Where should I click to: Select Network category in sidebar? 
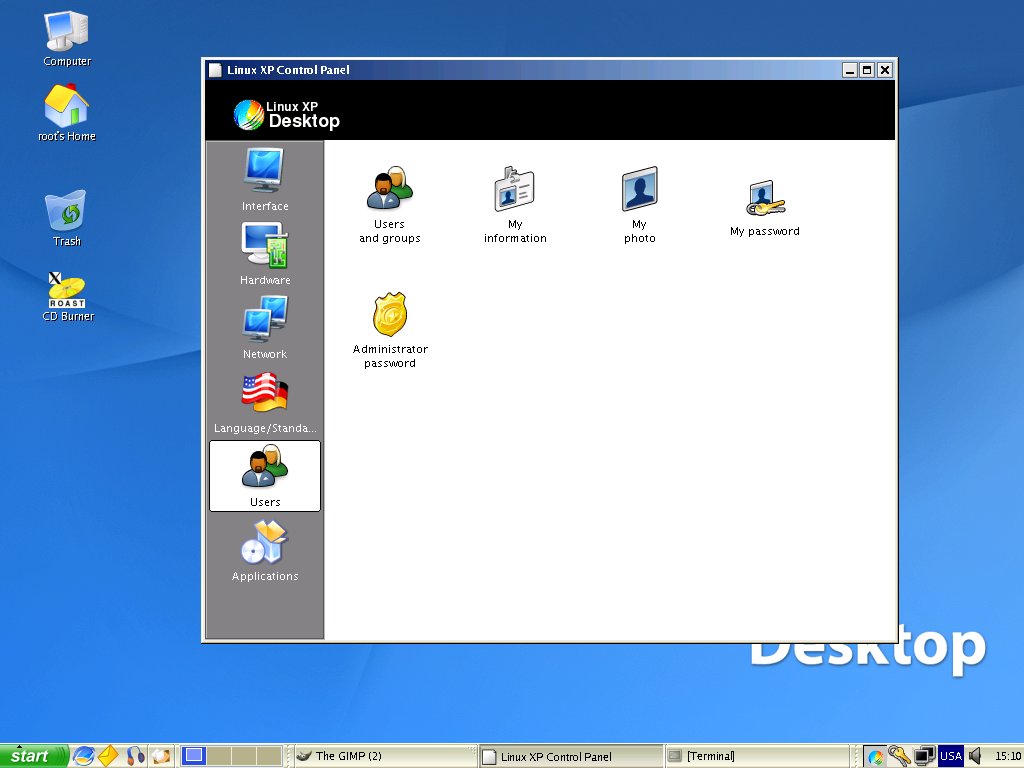pyautogui.click(x=264, y=327)
